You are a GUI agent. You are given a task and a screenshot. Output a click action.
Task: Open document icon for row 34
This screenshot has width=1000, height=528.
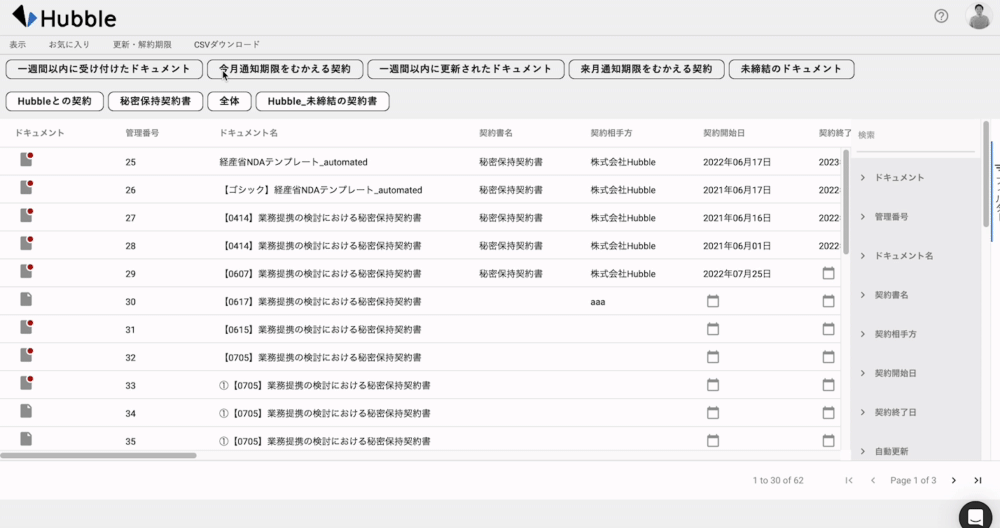point(26,411)
